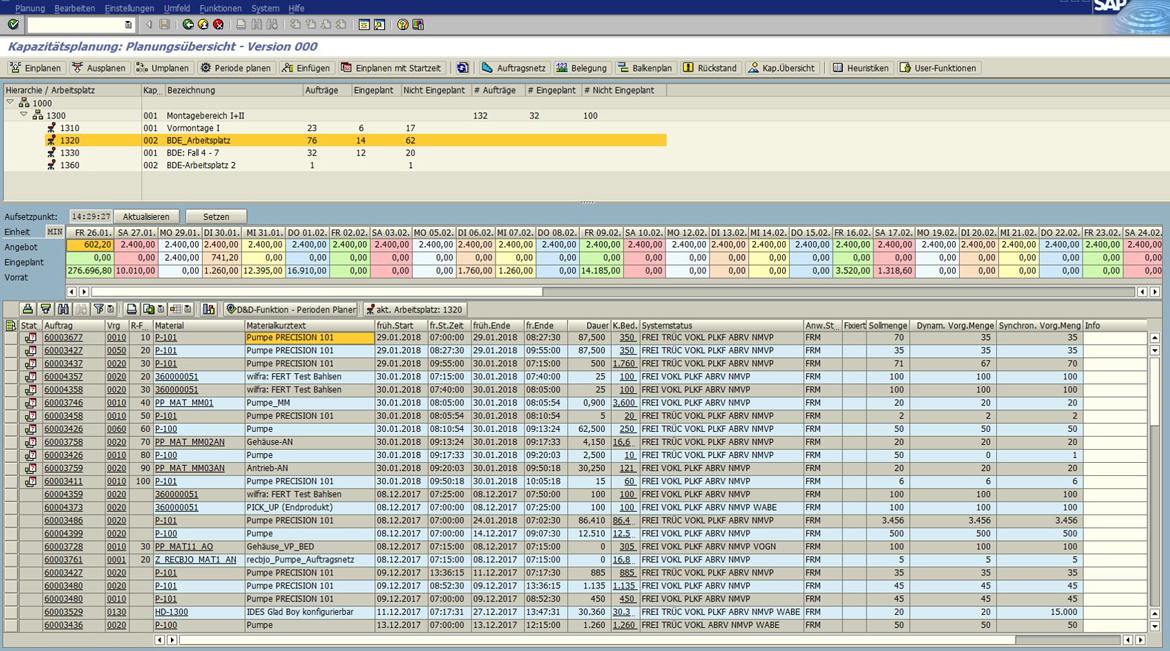Open the layout dropdown arrow in order list toolbar
The height and width of the screenshot is (651, 1170).
(x=188, y=309)
